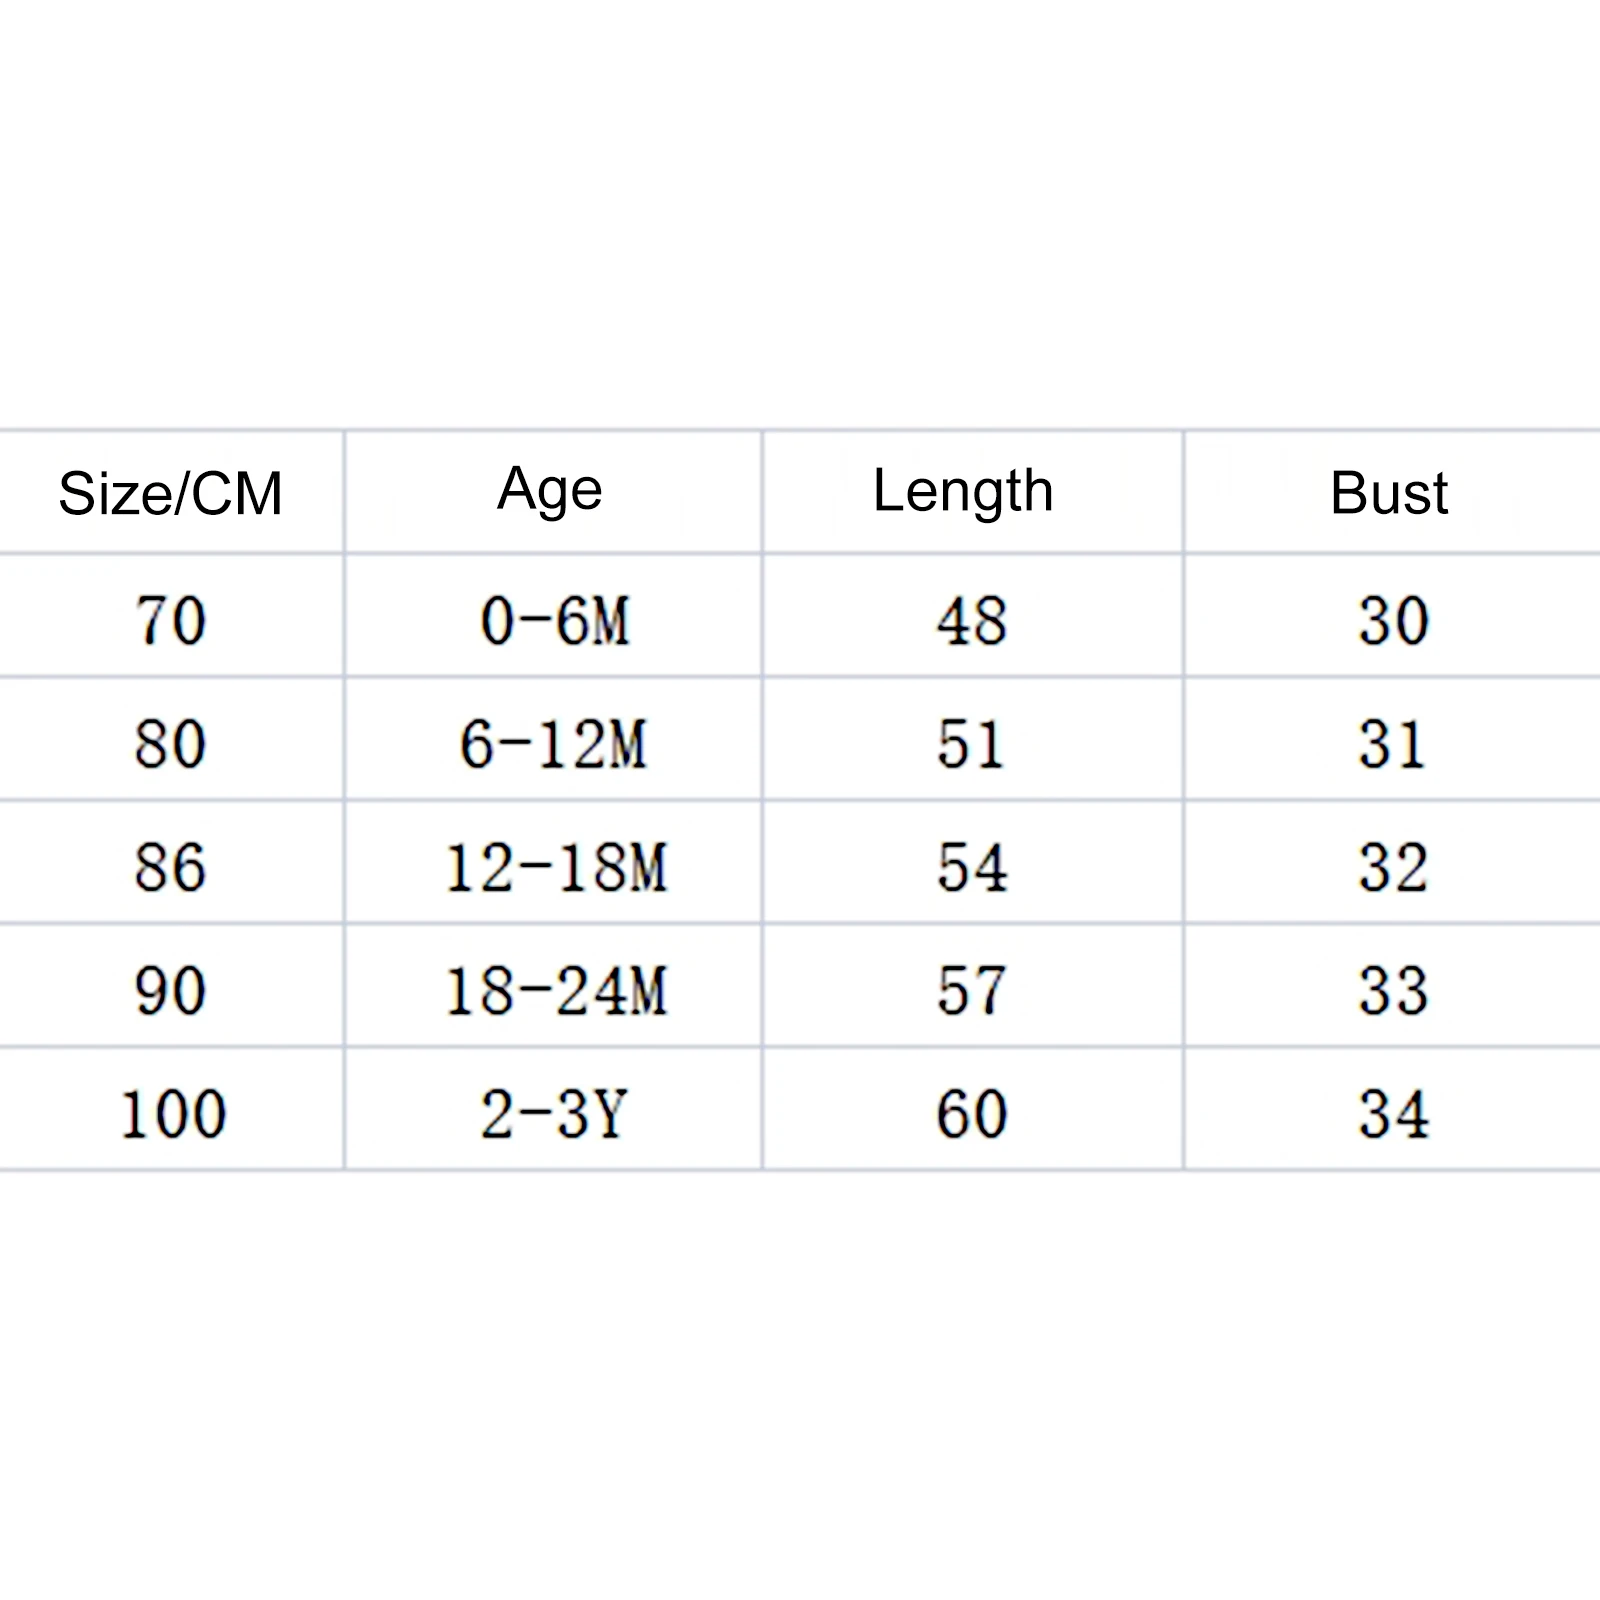Select the Length header cell
Viewport: 1600px width, 1600px height.
(x=963, y=491)
